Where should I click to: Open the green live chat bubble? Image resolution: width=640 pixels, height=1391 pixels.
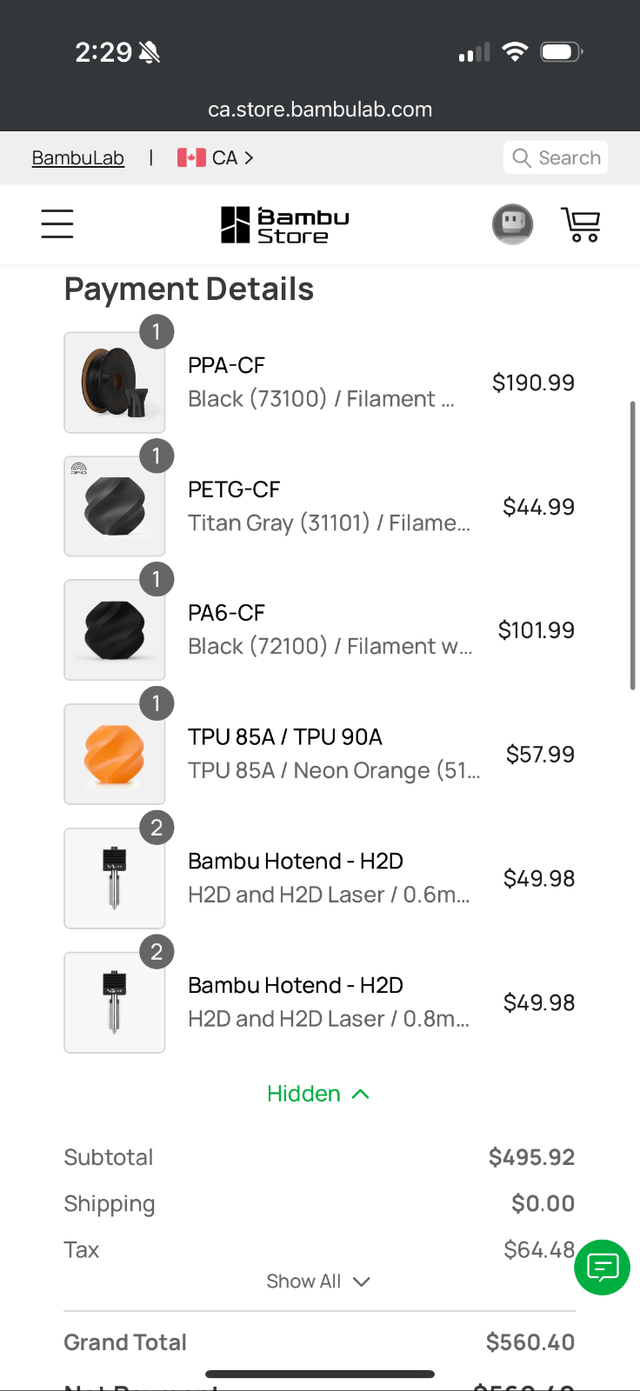point(602,1267)
